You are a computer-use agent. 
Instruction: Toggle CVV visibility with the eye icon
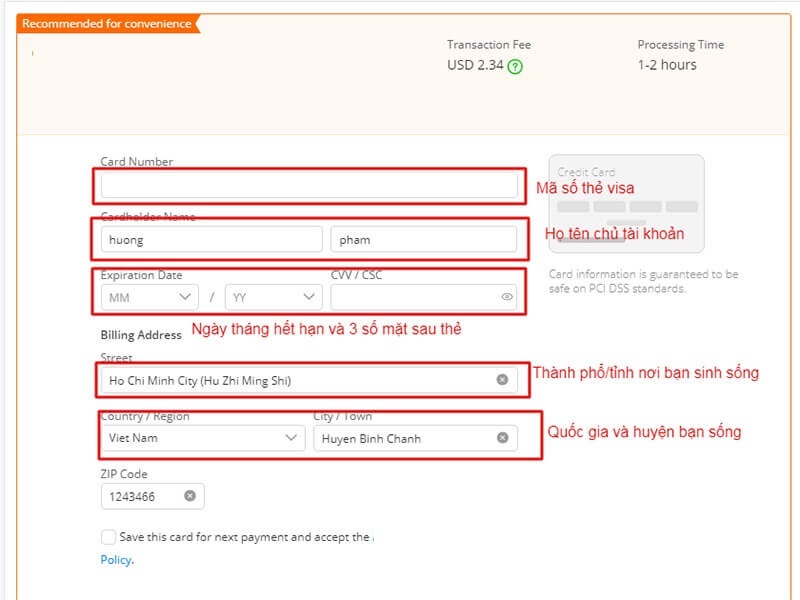507,297
